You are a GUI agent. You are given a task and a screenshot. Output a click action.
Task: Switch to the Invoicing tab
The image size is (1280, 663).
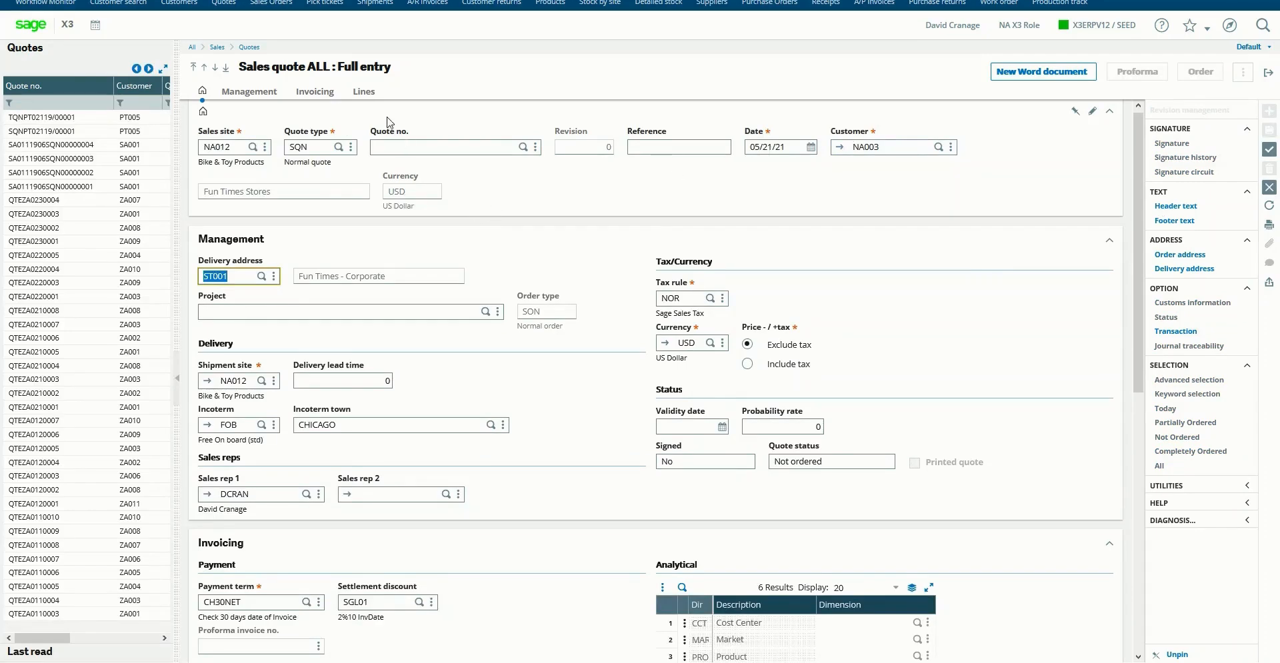coord(315,92)
